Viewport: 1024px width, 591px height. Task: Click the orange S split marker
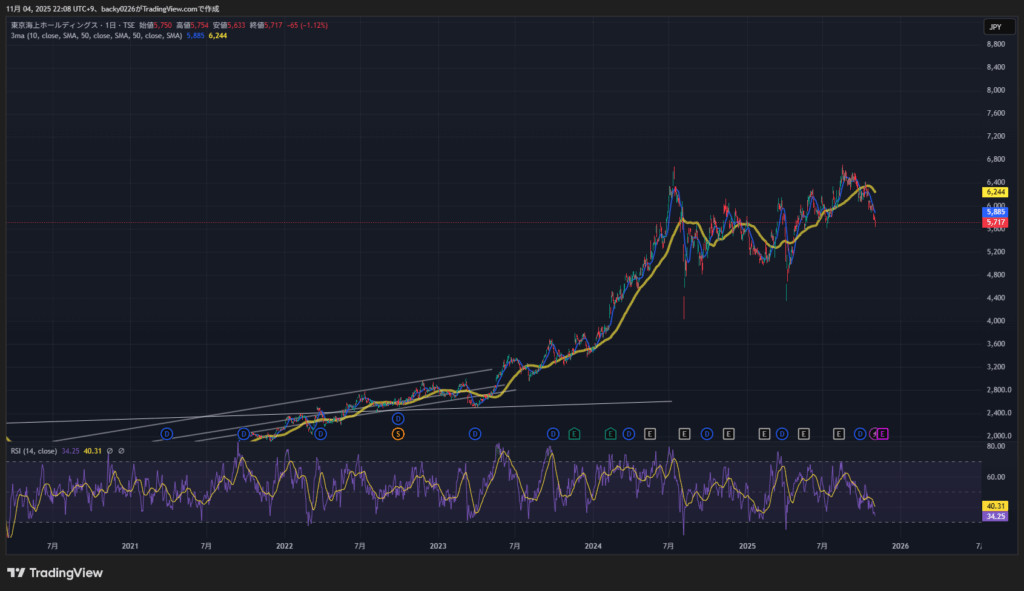(x=398, y=433)
